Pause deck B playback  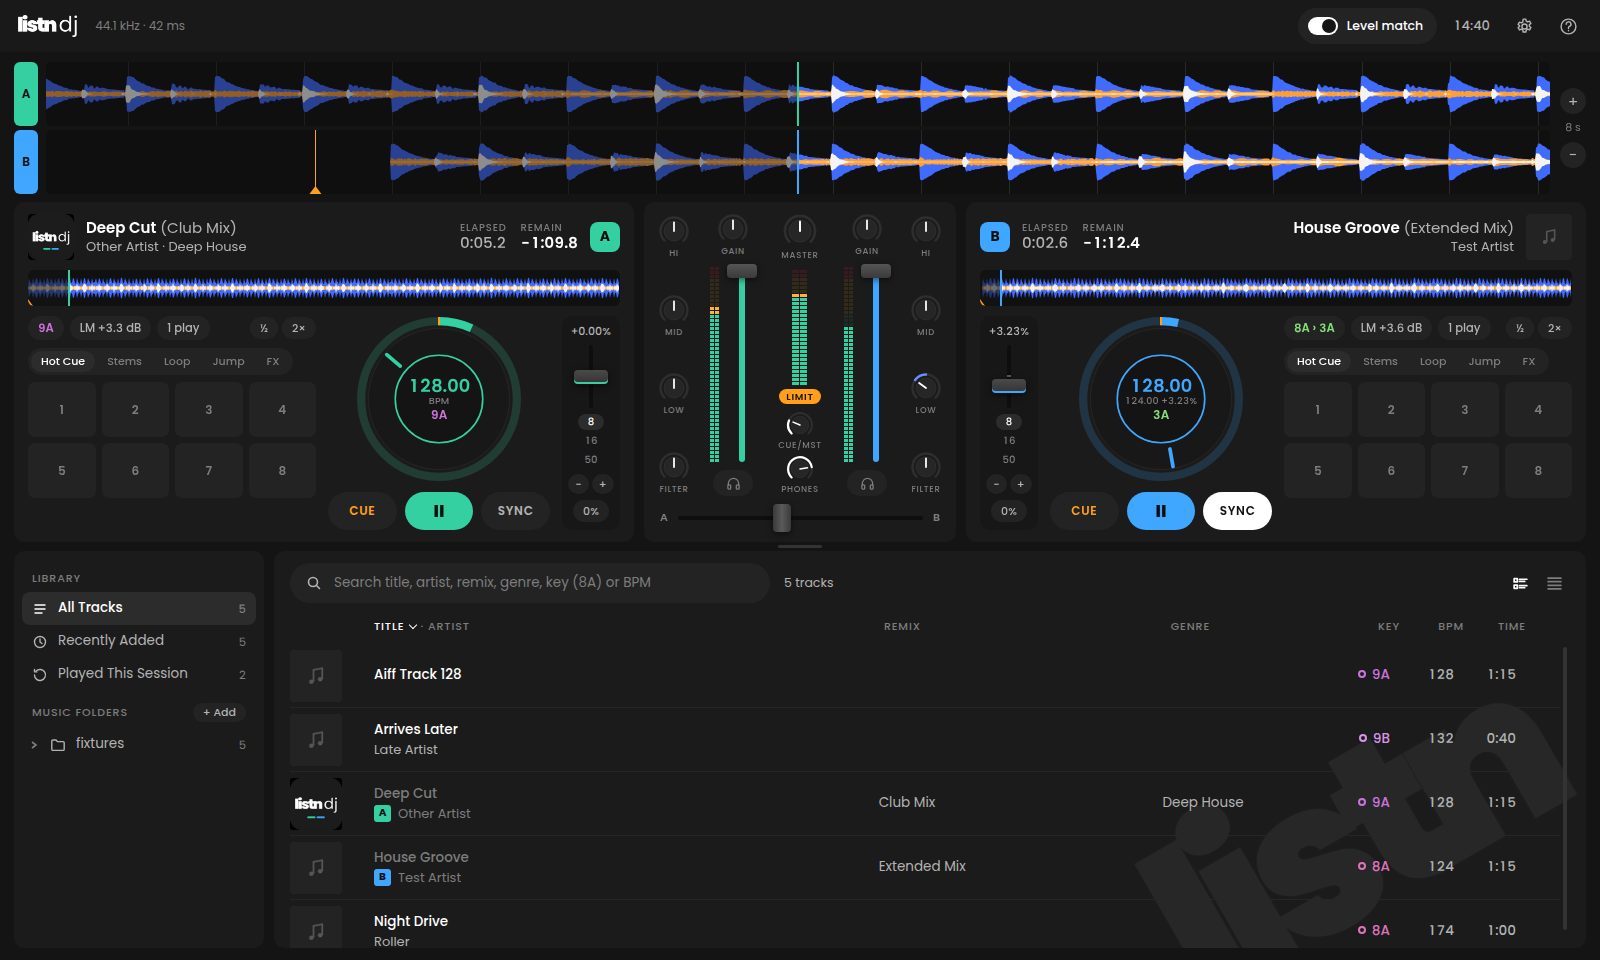click(x=1160, y=511)
